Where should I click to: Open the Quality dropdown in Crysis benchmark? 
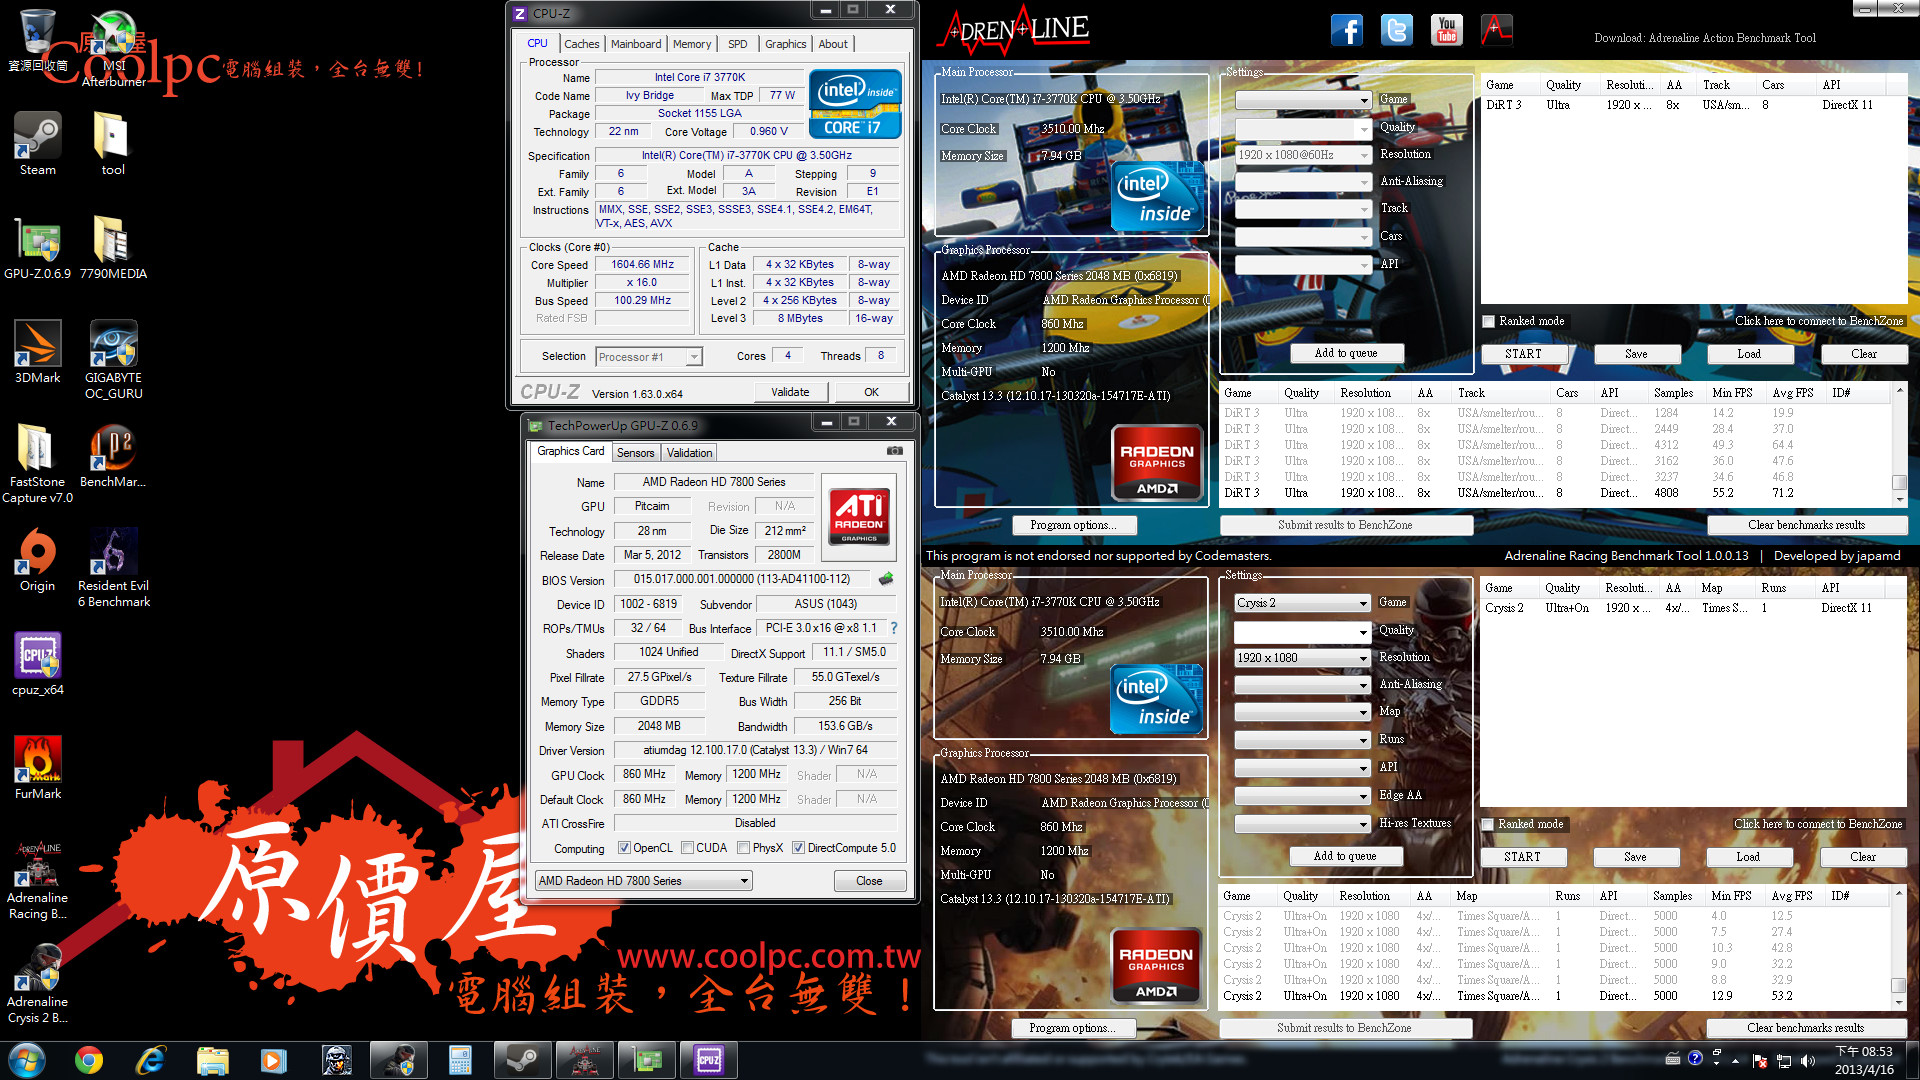pyautogui.click(x=1302, y=632)
